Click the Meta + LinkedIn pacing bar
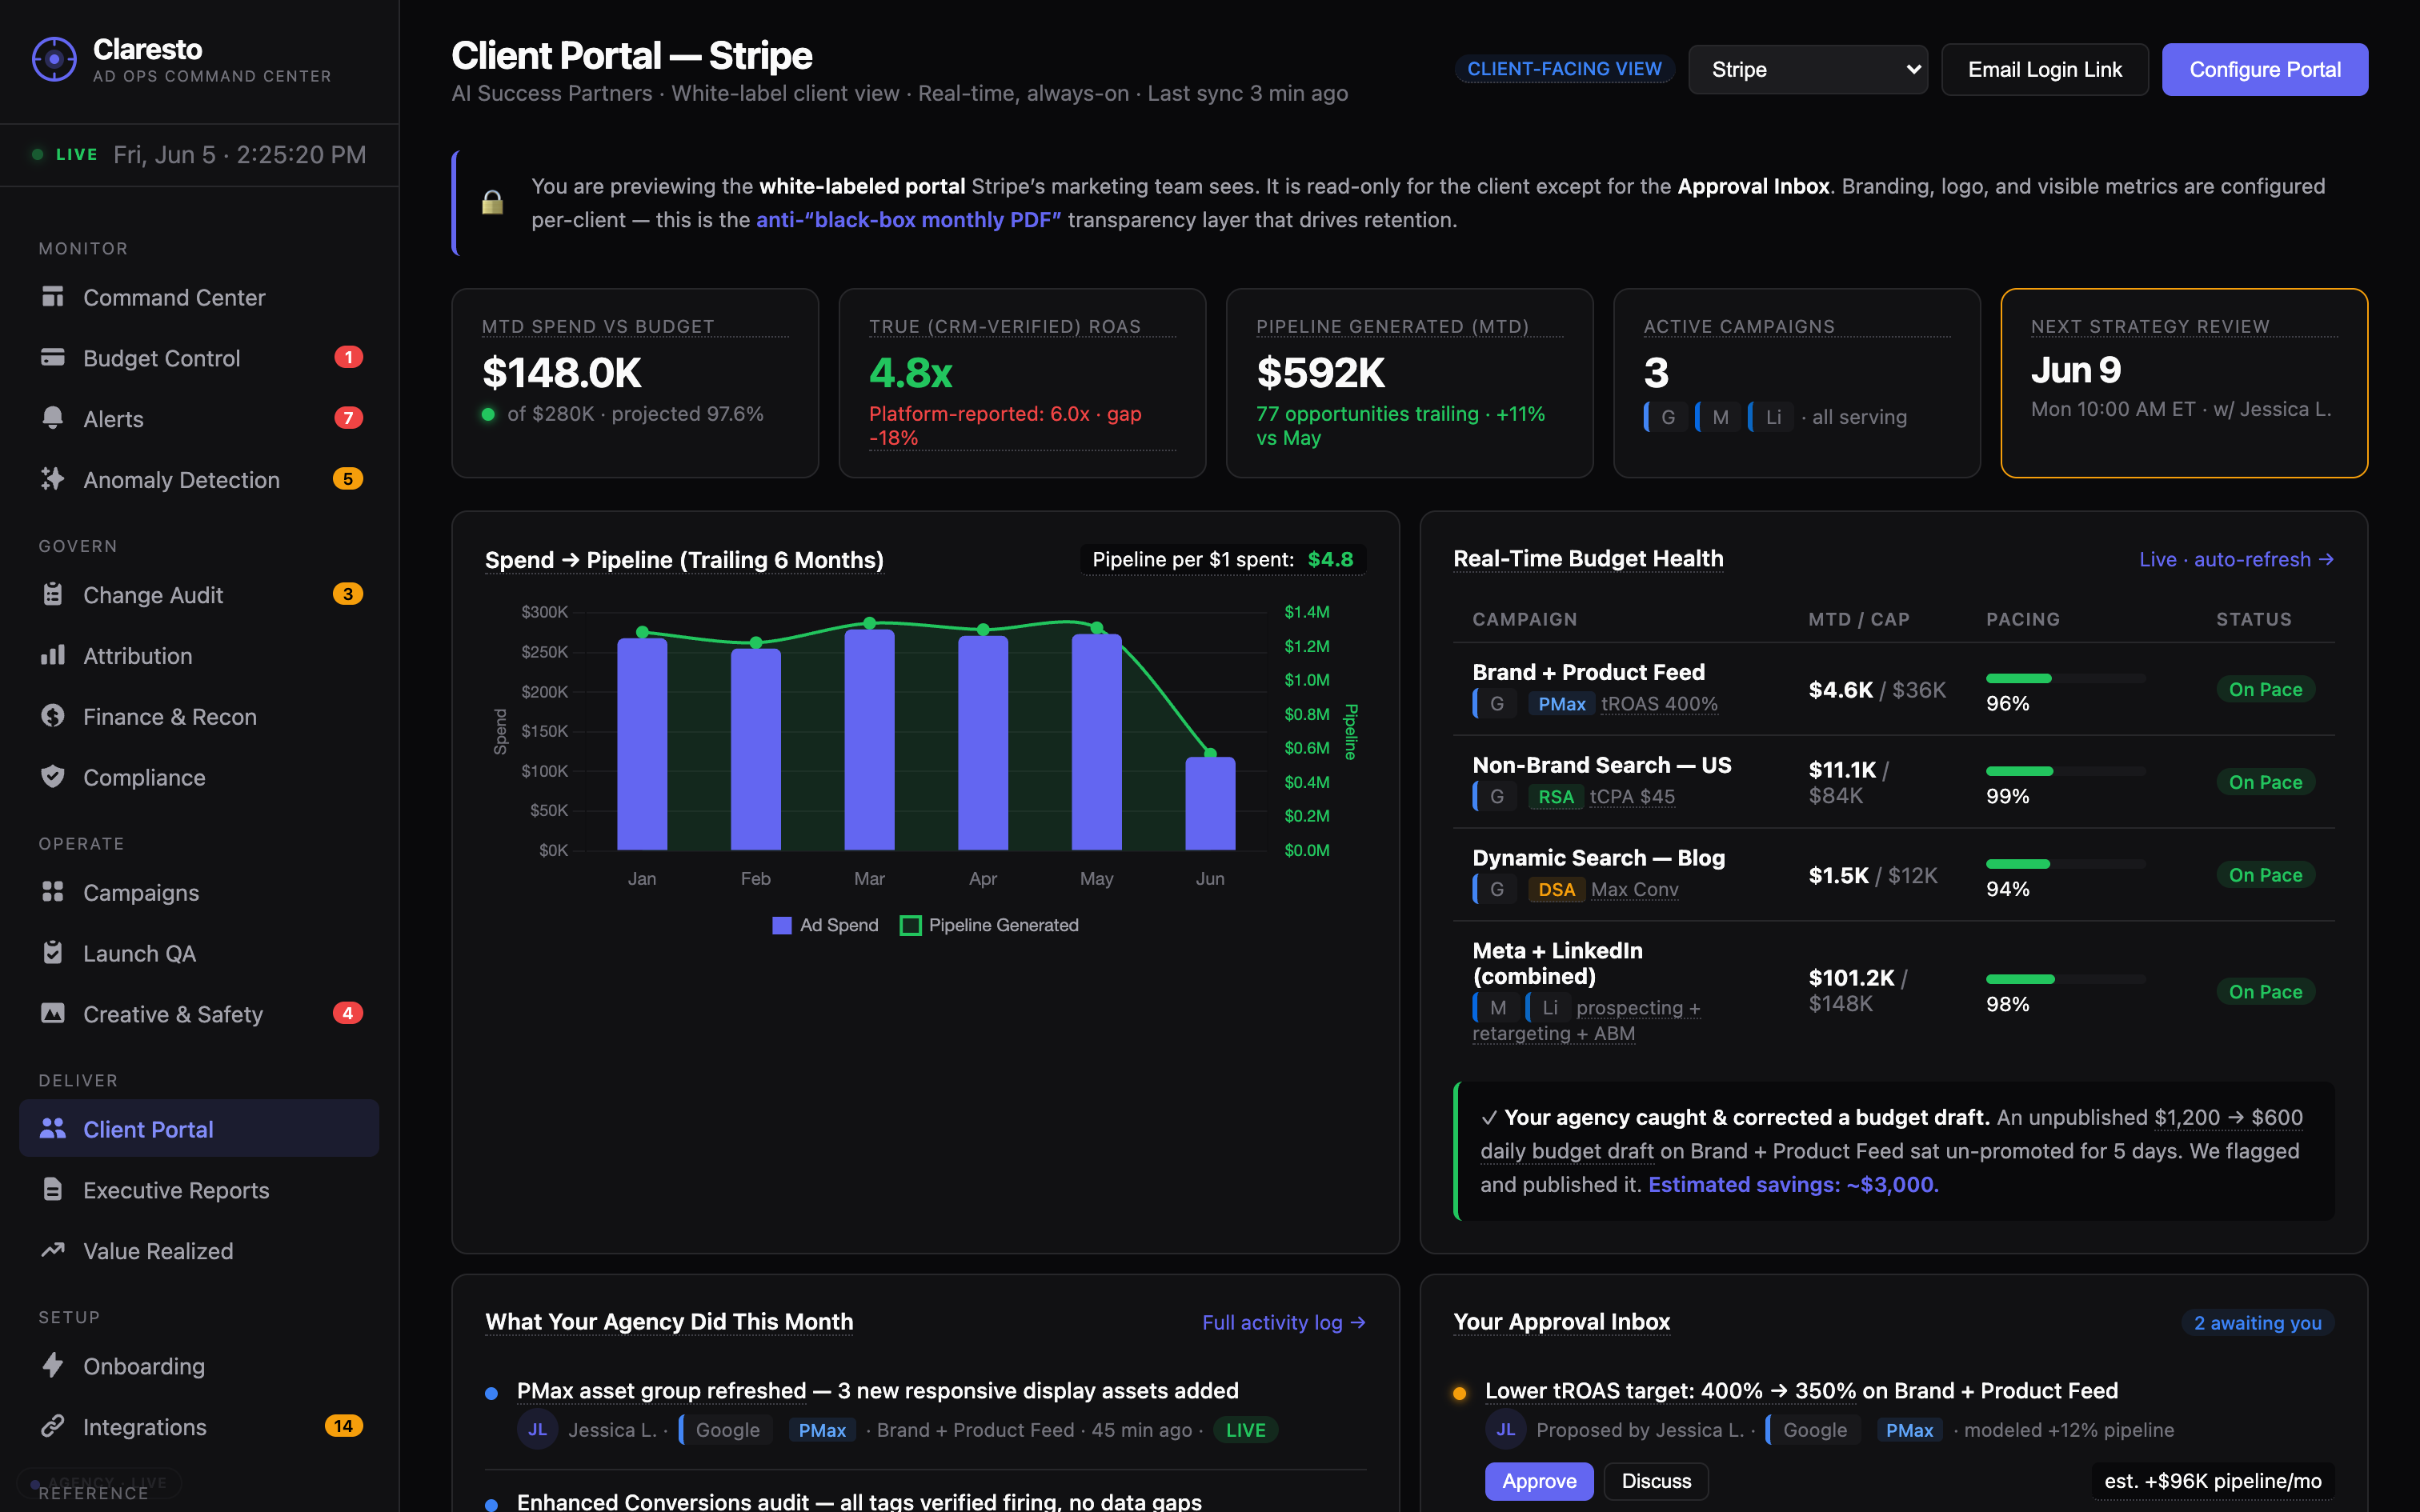Viewport: 2420px width, 1512px height. click(2065, 979)
